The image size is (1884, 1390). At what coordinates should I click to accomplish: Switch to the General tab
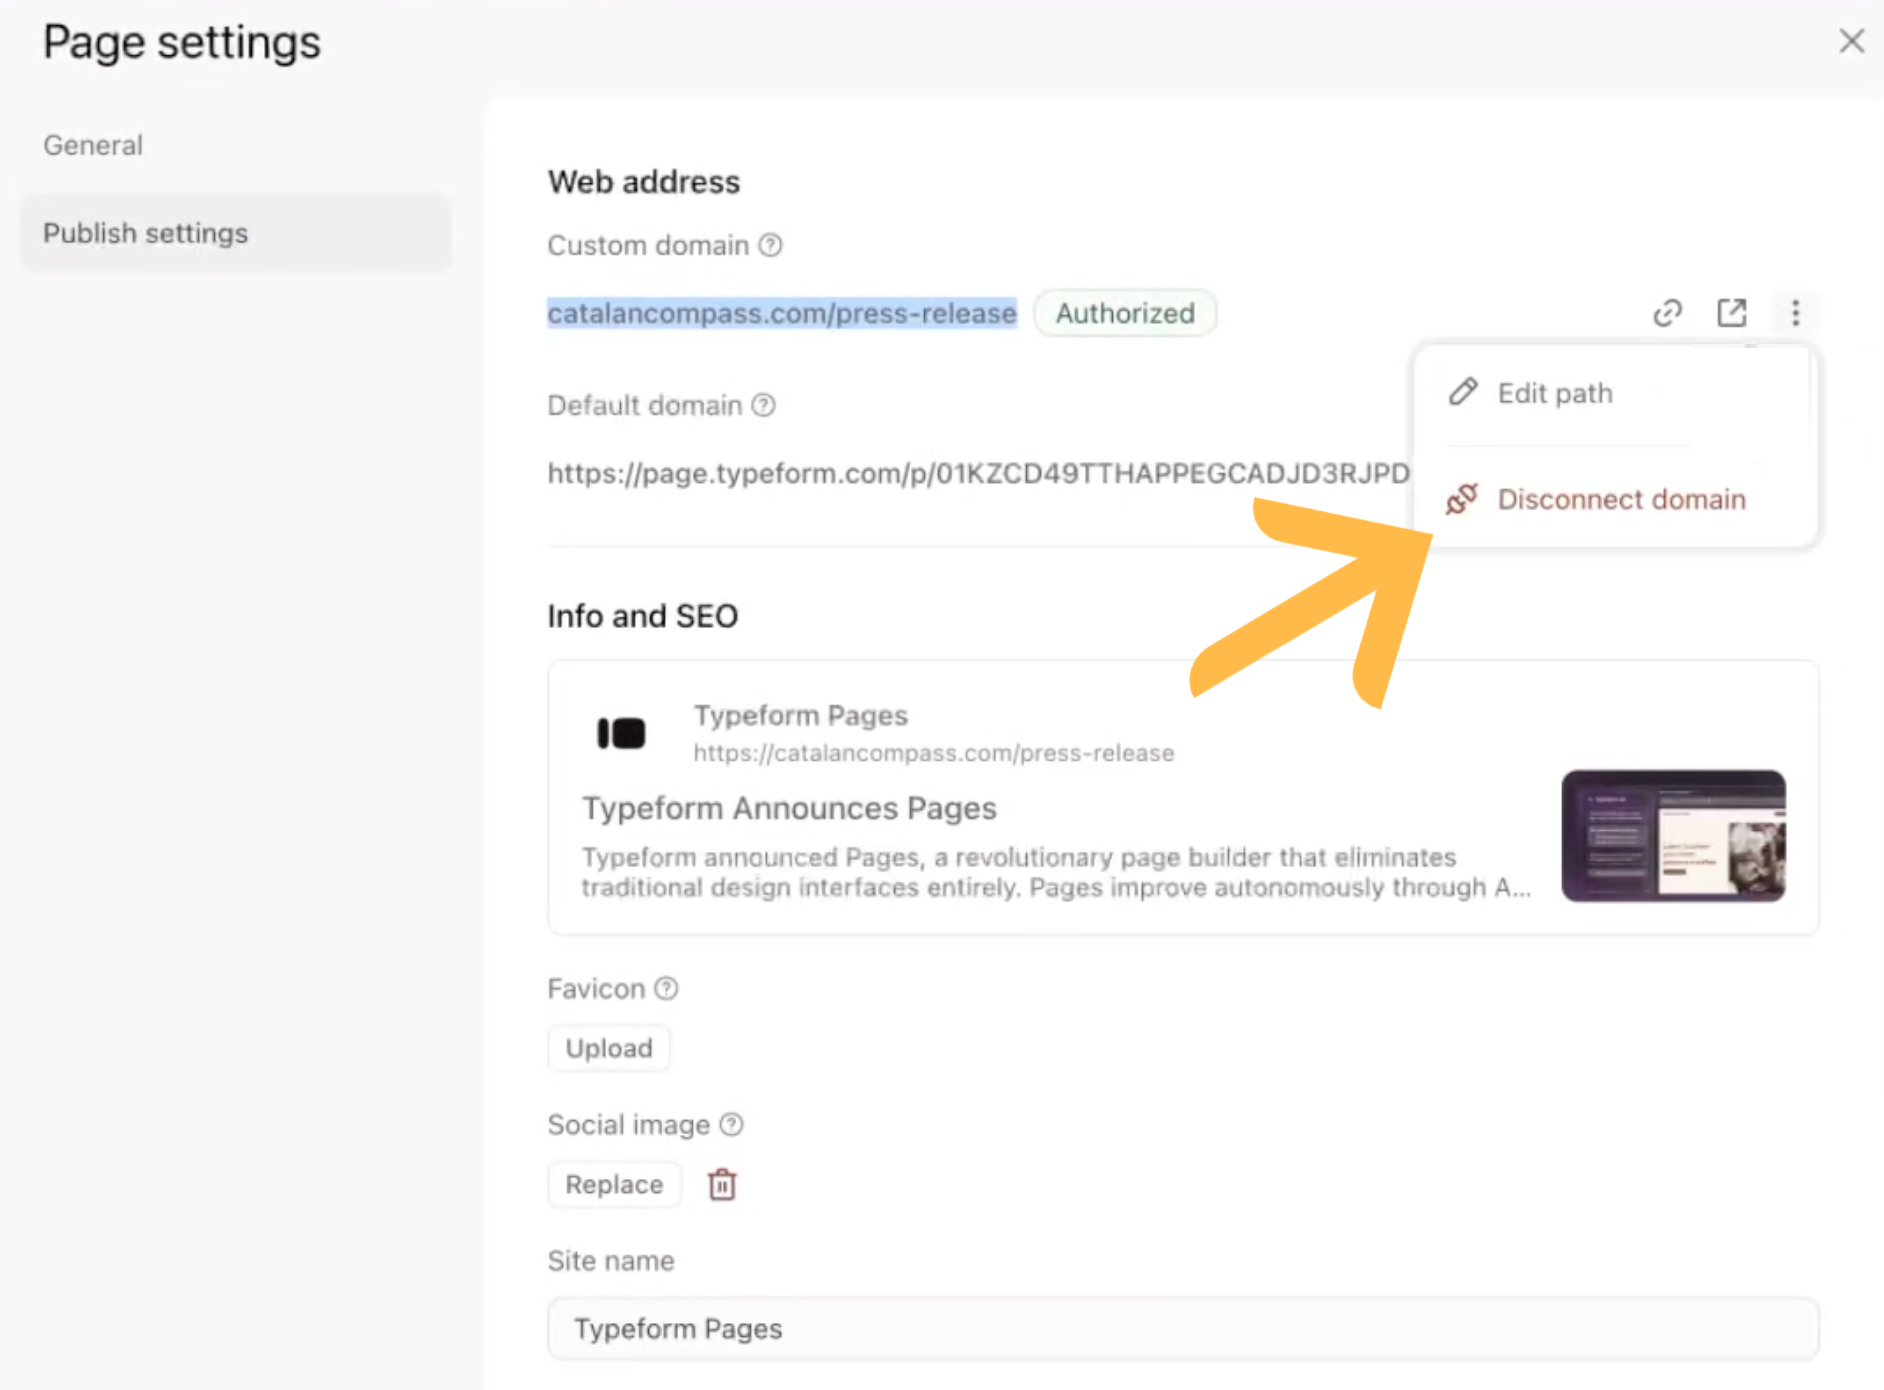pos(93,145)
